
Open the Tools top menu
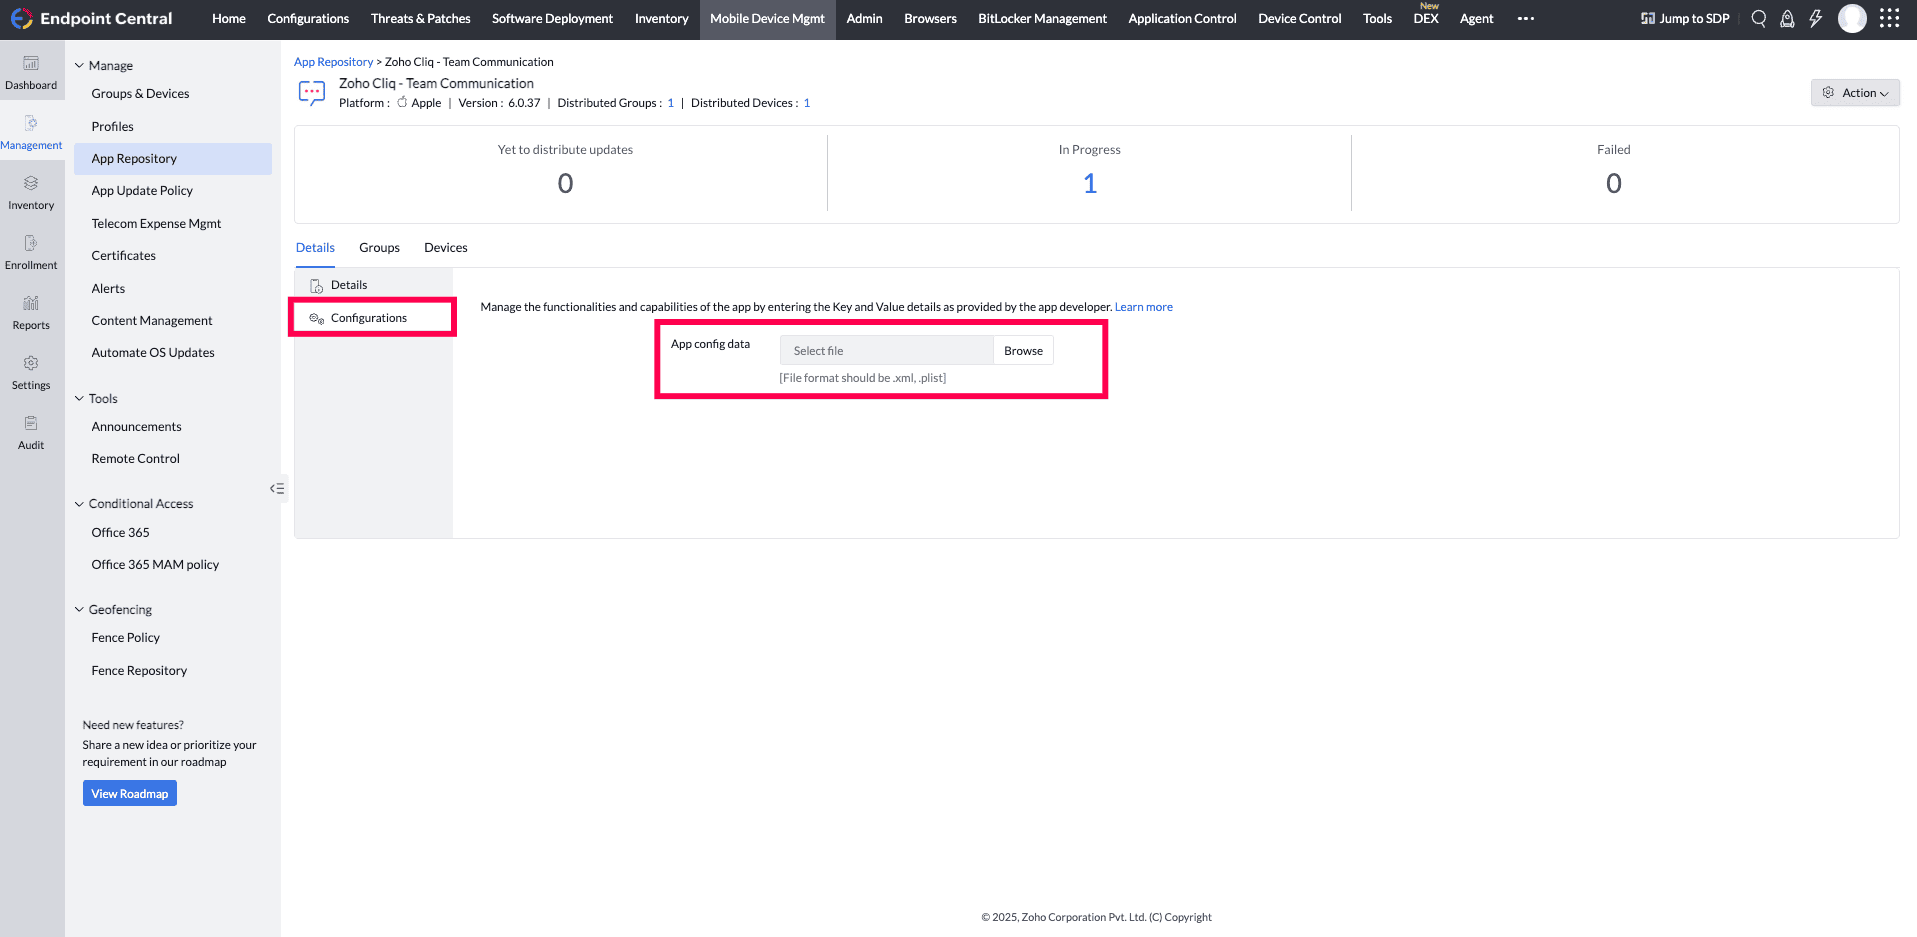pyautogui.click(x=1377, y=19)
